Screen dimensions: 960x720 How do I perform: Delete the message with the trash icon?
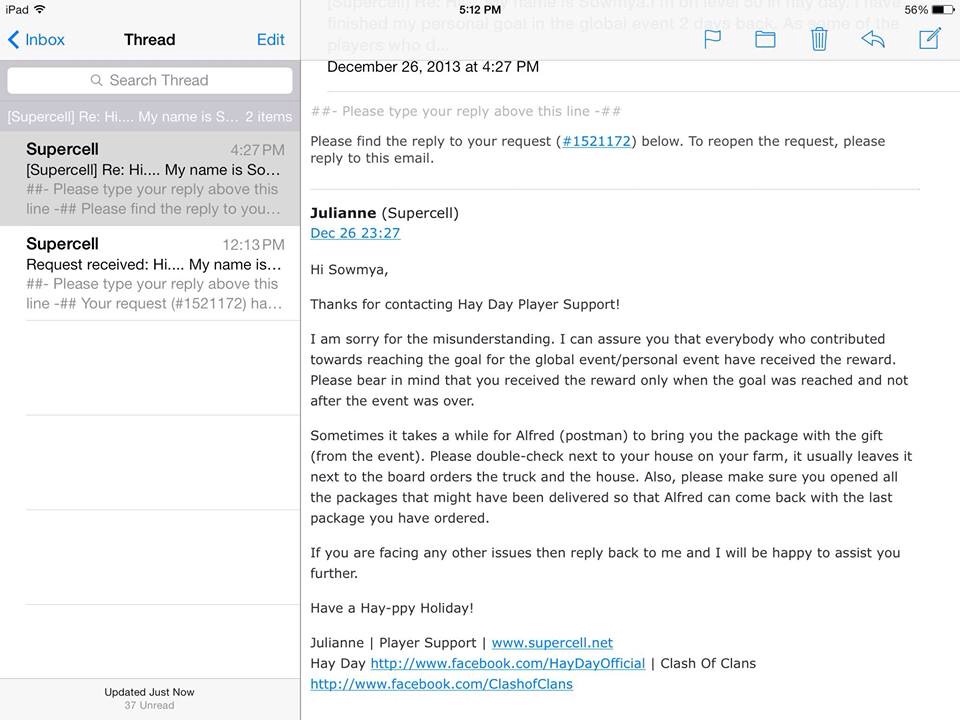(819, 39)
